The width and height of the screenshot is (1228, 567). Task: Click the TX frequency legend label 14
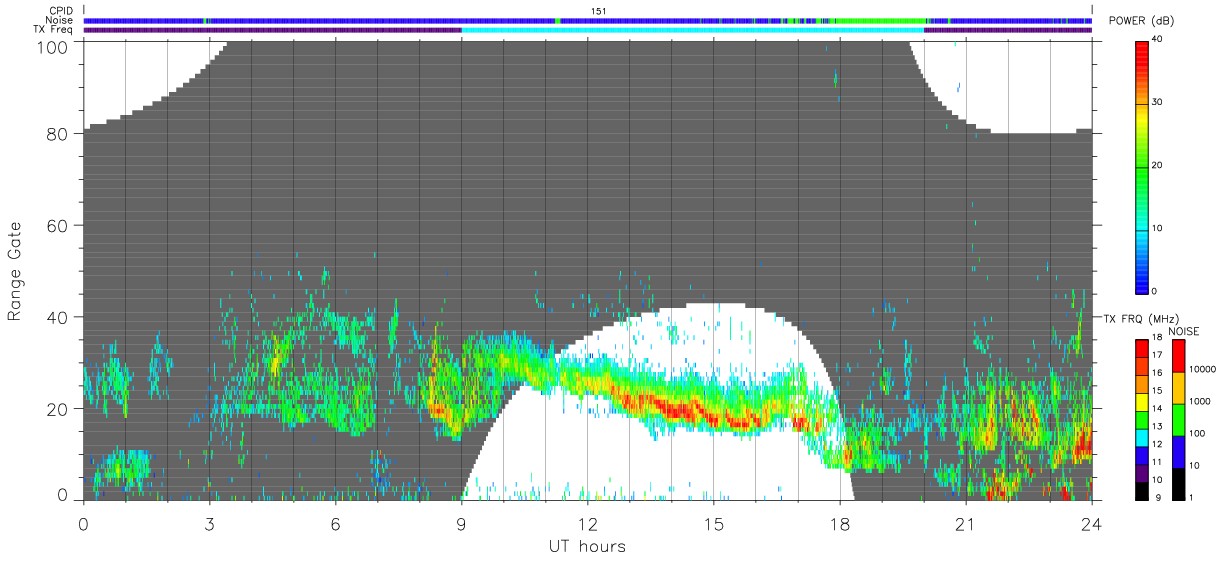1156,409
